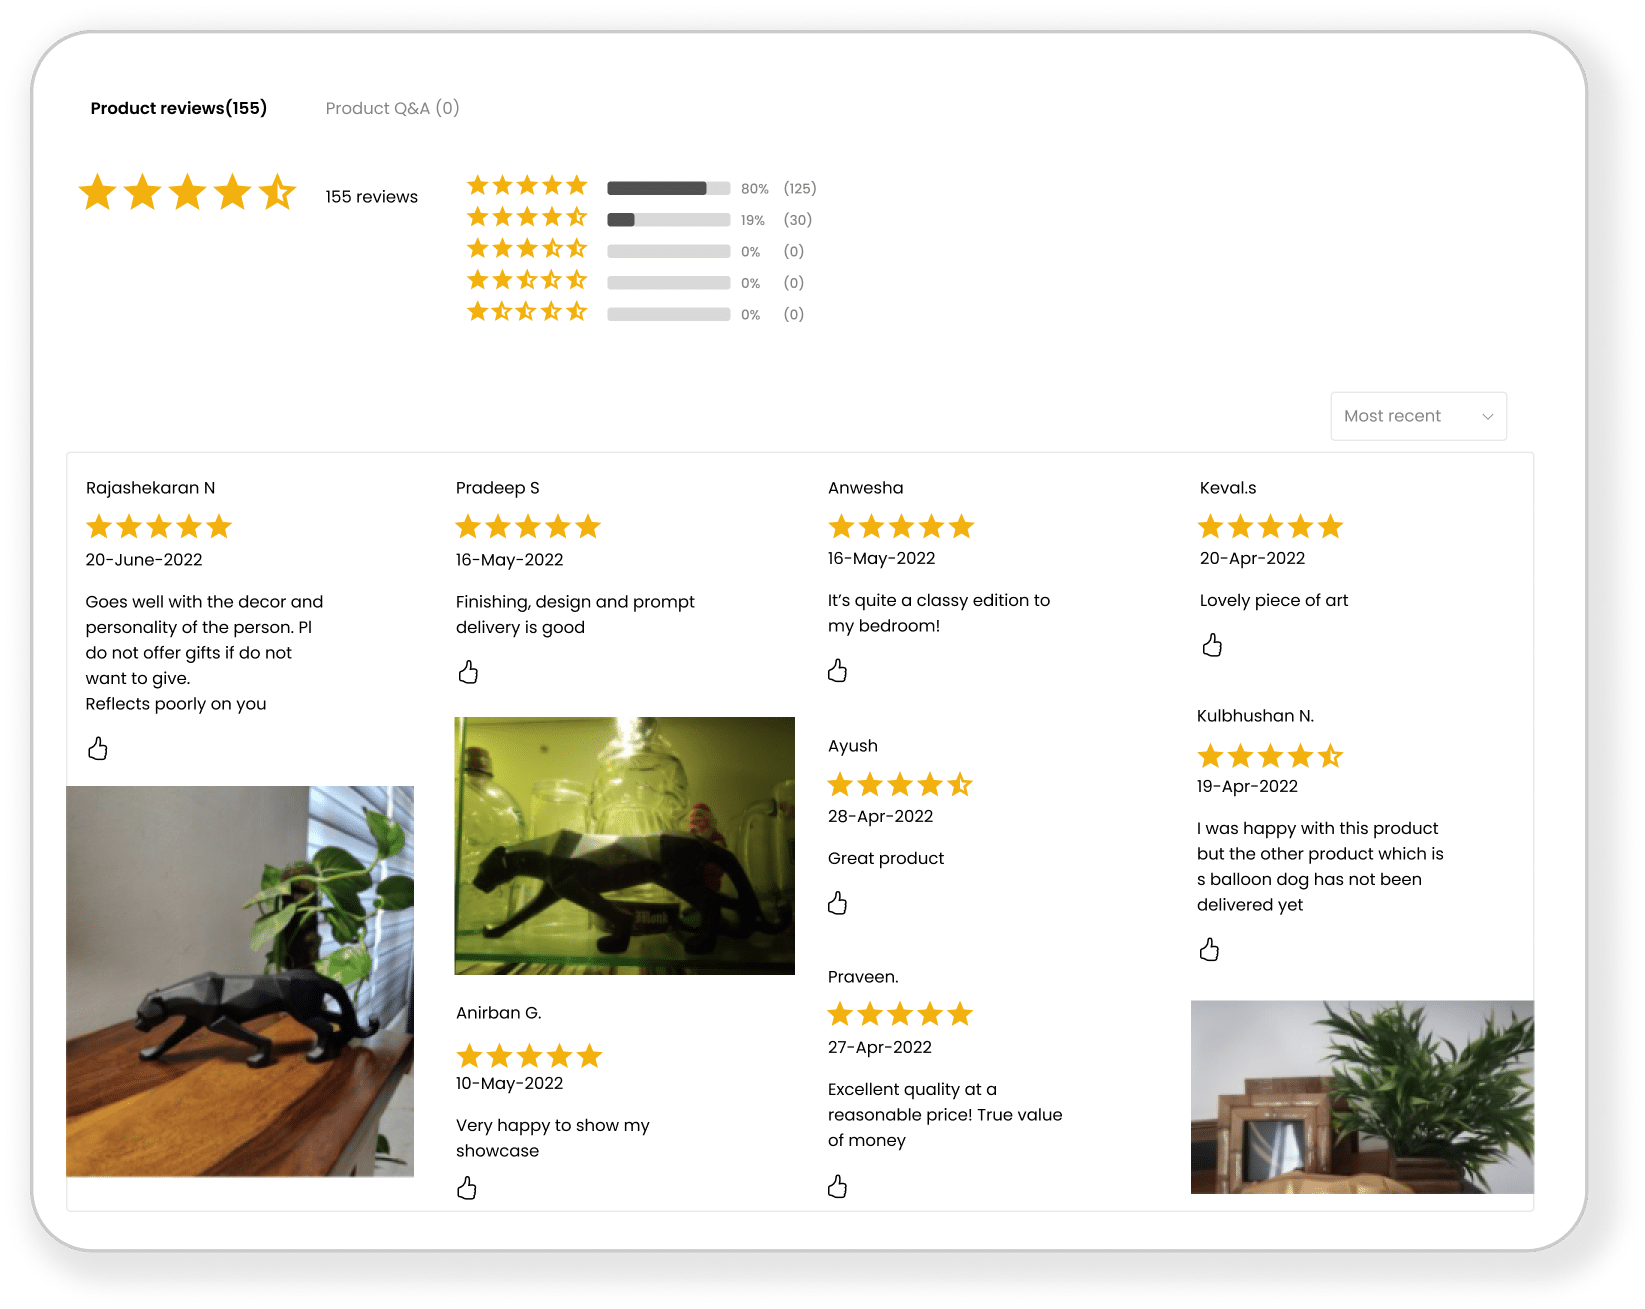Viewport: 1645px width, 1309px height.
Task: Open the Most recent sort dropdown
Action: pos(1418,416)
